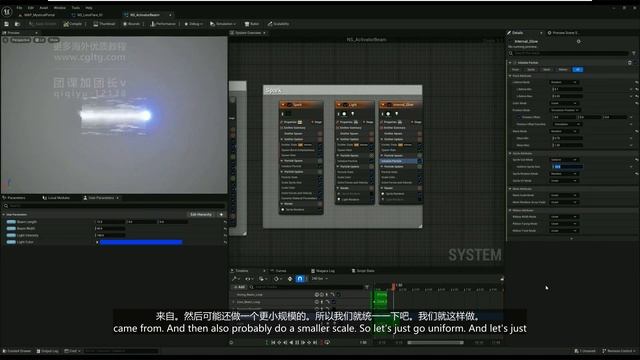Click the add user parameter plus button
Screen dimensions: 640x360
222,214
